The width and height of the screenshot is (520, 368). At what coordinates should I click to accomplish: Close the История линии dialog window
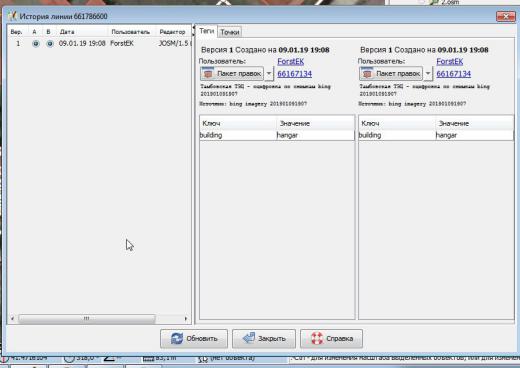[506, 16]
